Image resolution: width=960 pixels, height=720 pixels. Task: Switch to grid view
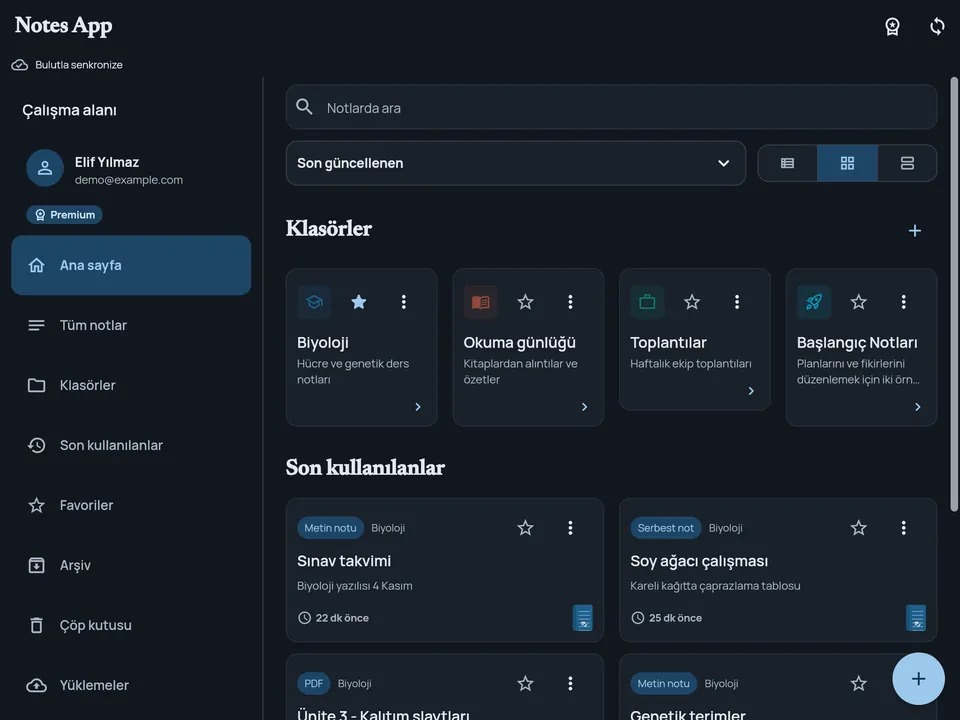pyautogui.click(x=847, y=163)
